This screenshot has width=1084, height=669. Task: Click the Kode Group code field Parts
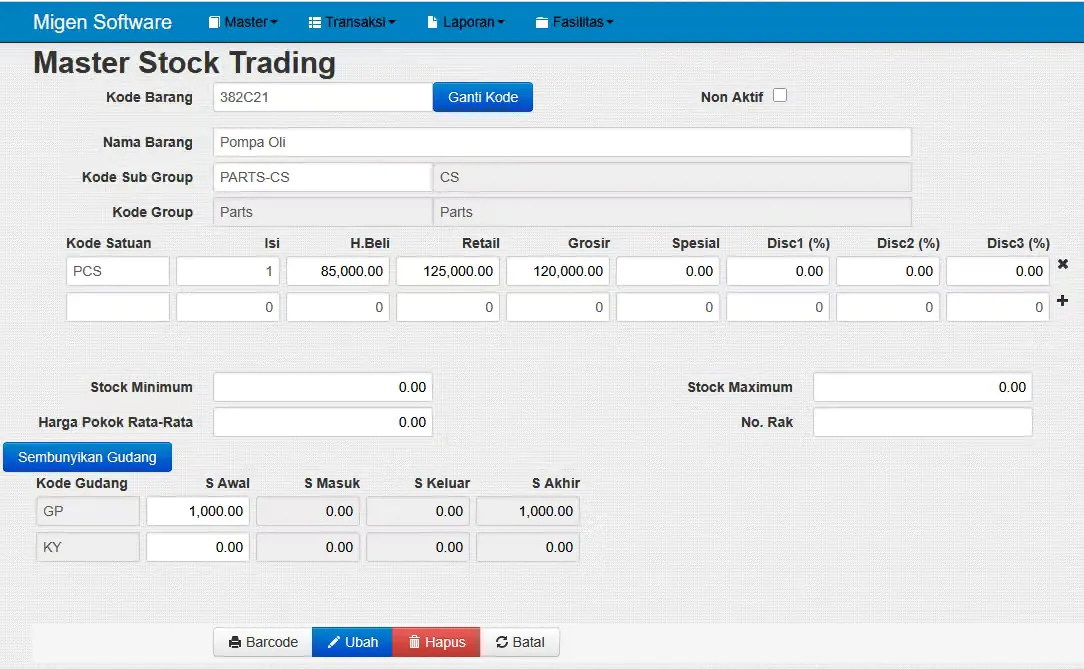click(x=323, y=212)
